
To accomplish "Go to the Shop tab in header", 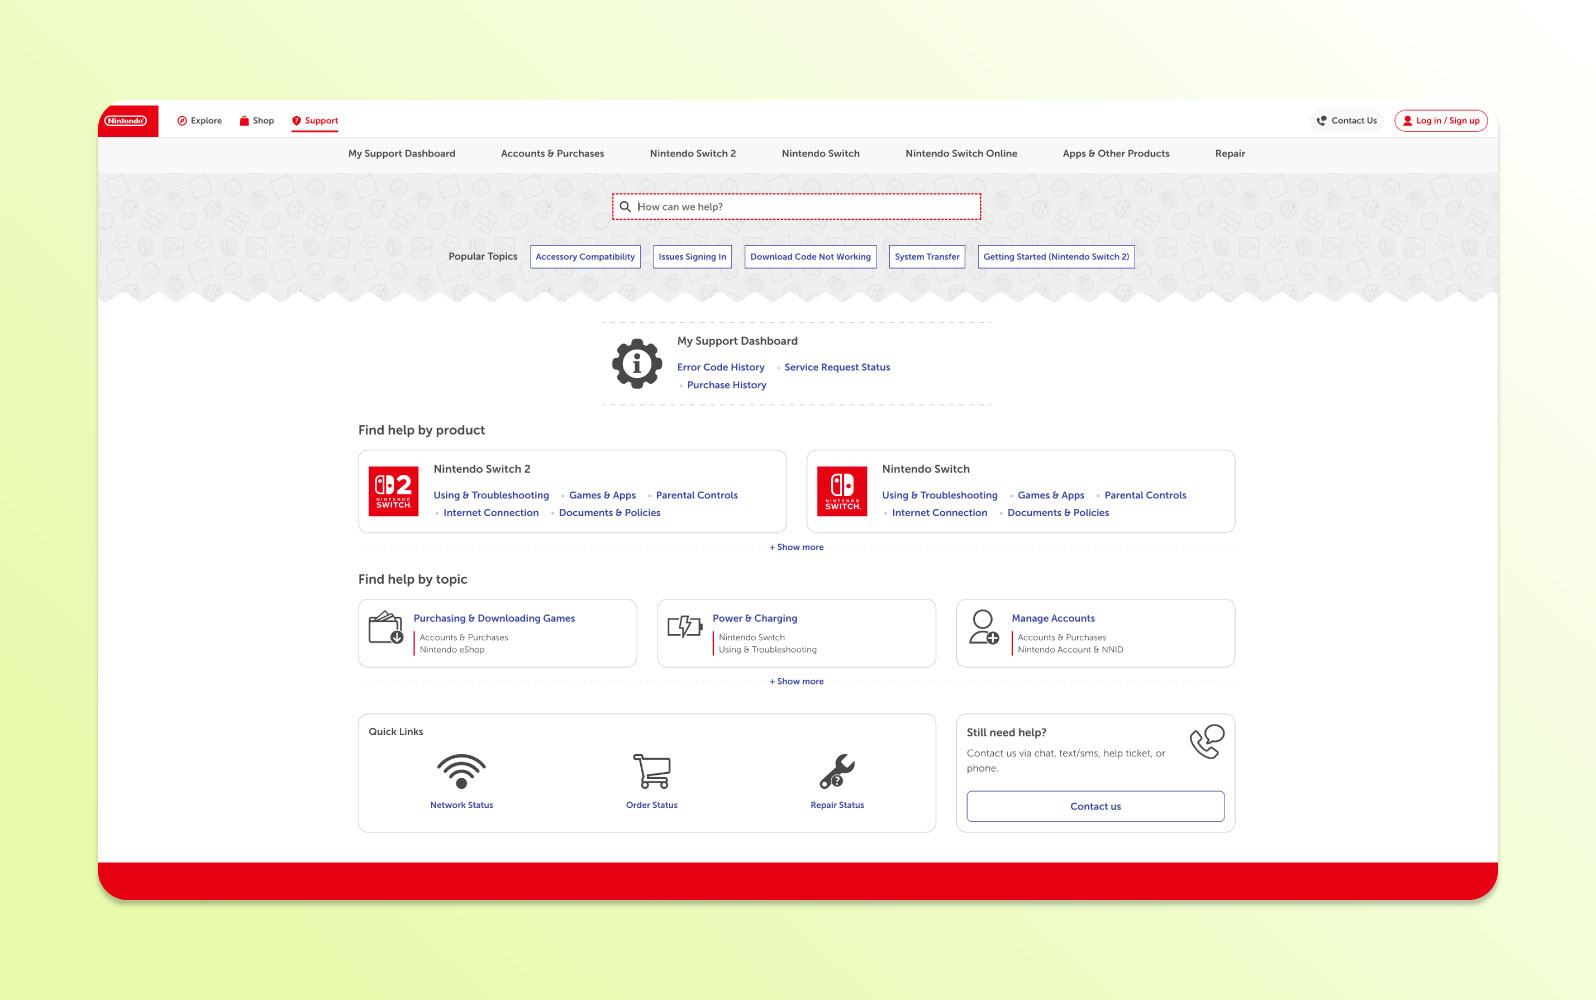I will click(x=257, y=121).
